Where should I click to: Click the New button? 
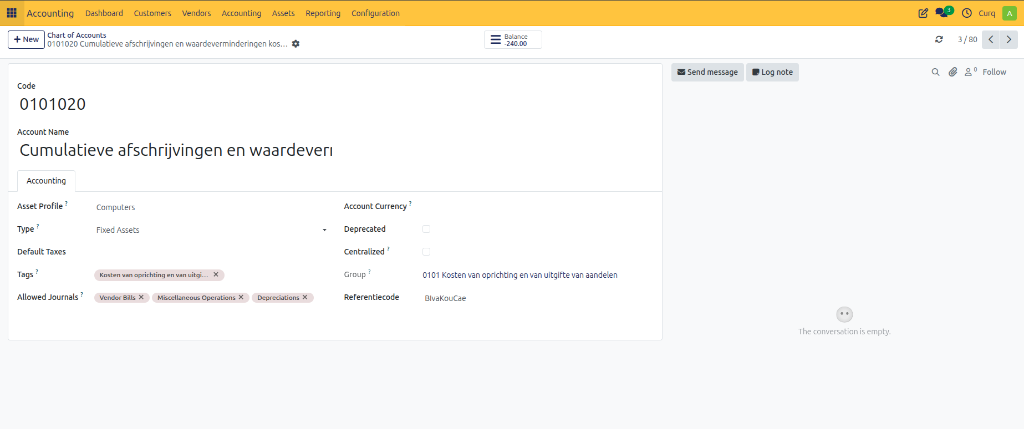pyautogui.click(x=26, y=39)
